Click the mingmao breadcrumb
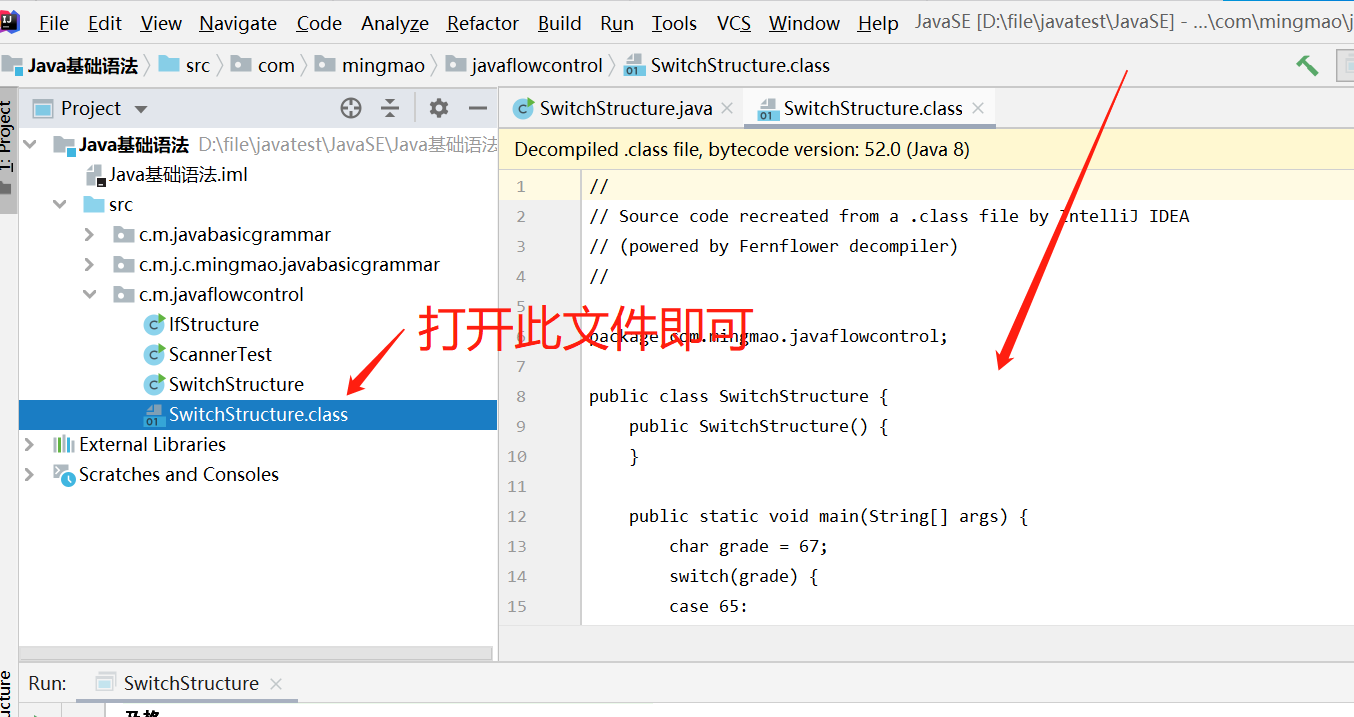 coord(383,66)
